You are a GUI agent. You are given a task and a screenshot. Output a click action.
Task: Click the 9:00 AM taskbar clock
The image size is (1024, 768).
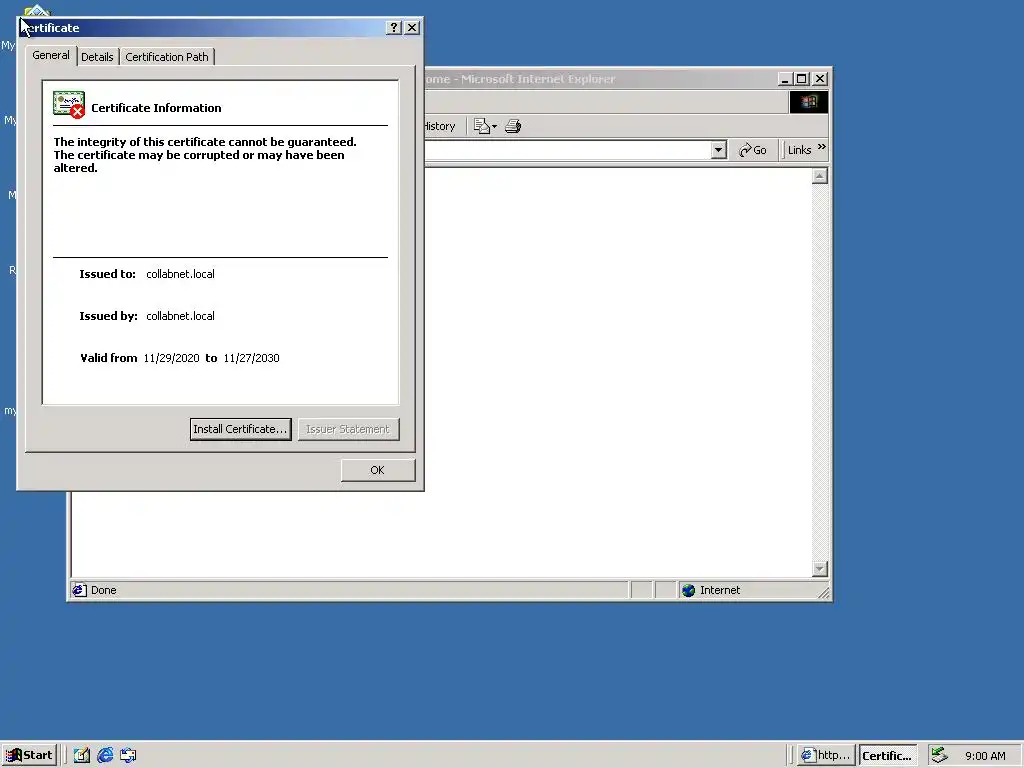click(985, 756)
